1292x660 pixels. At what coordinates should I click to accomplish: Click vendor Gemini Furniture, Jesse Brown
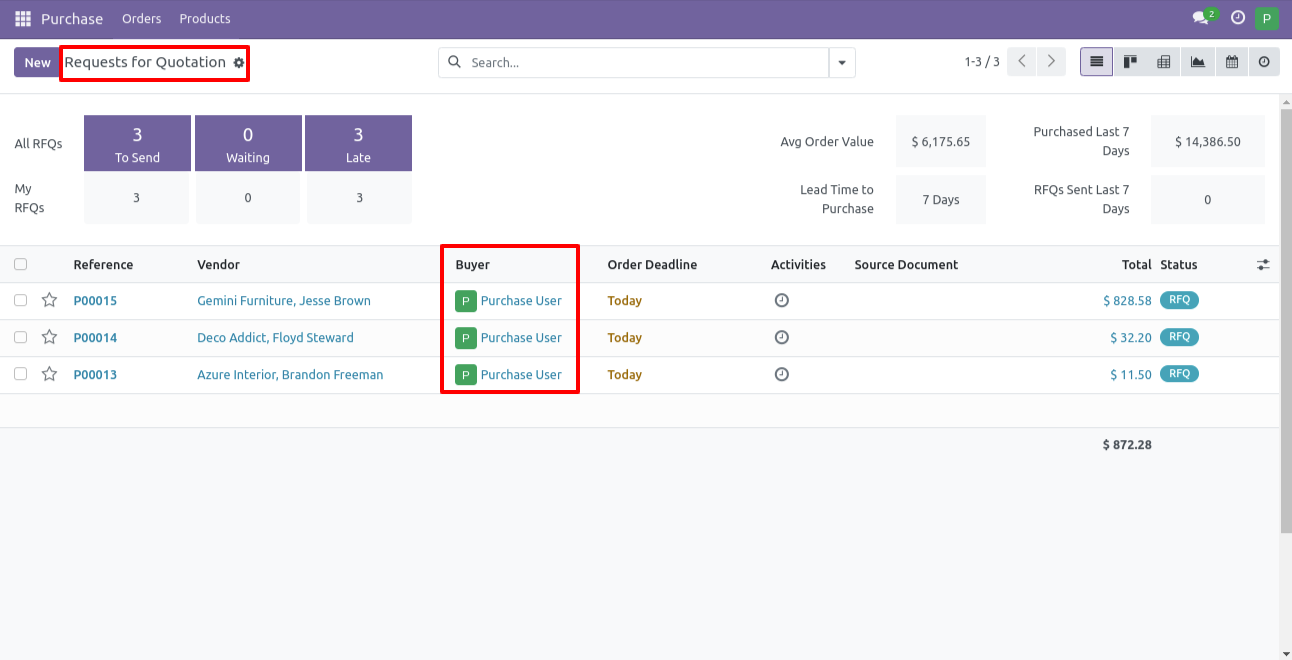284,301
